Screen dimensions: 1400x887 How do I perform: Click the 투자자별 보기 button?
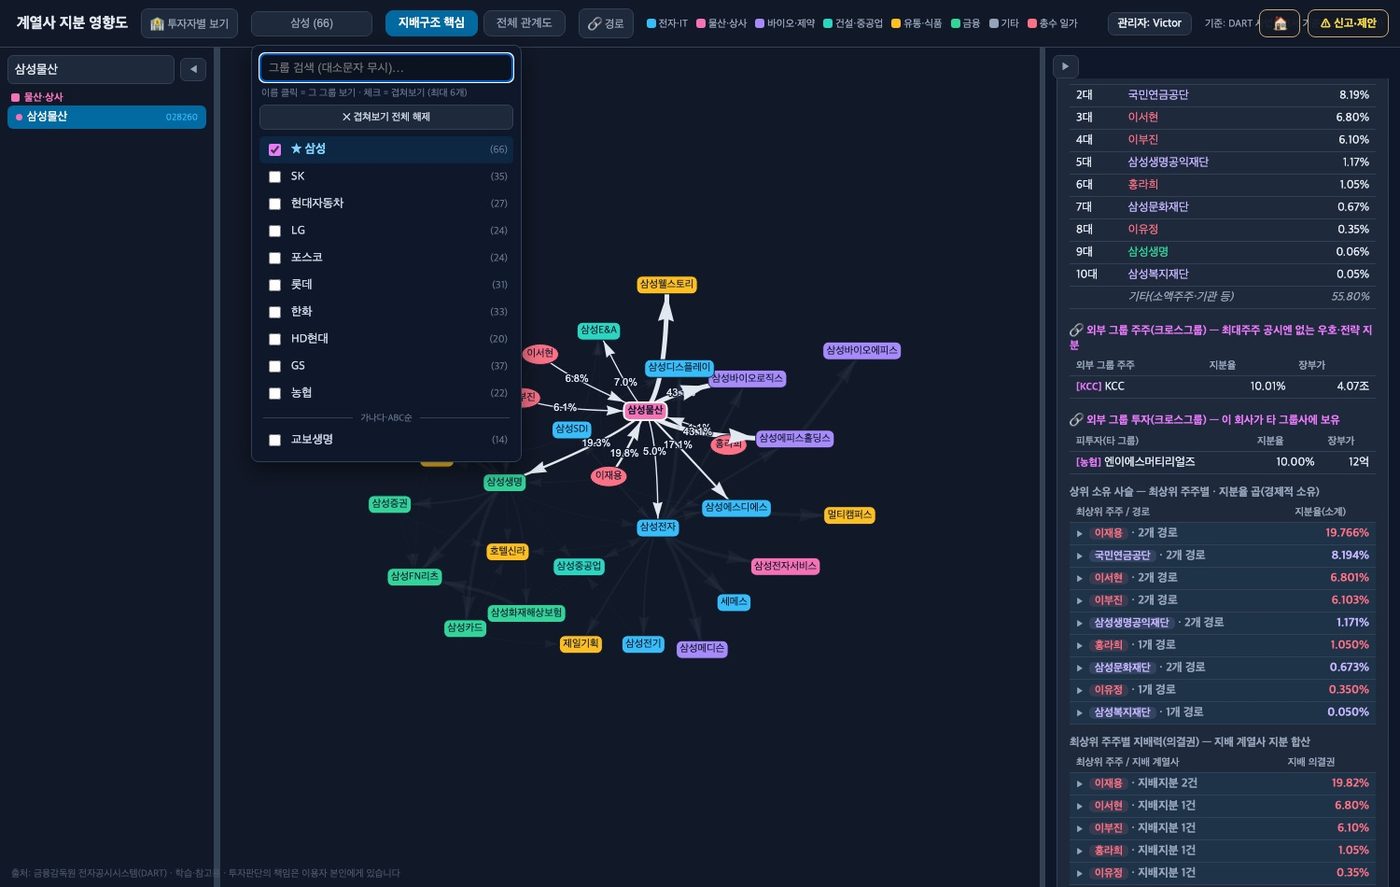tap(189, 23)
